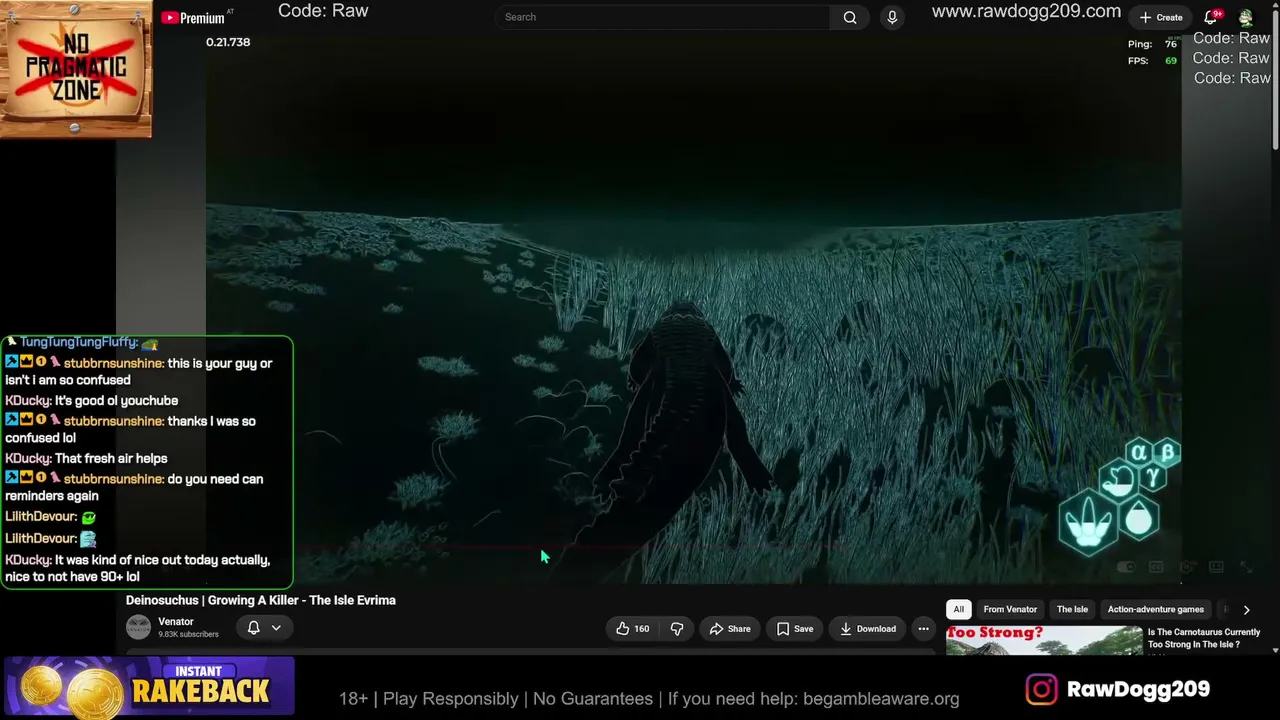Click the scrollbar down arrow
1280x720 pixels.
click(1275, 650)
